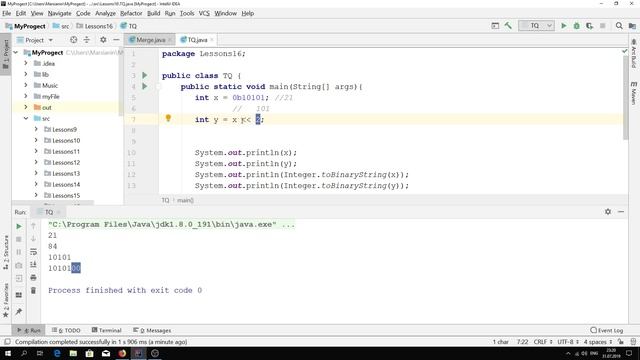This screenshot has width=640, height=360.
Task: Pin the Run tab
Action: pyautogui.click(x=19, y=311)
